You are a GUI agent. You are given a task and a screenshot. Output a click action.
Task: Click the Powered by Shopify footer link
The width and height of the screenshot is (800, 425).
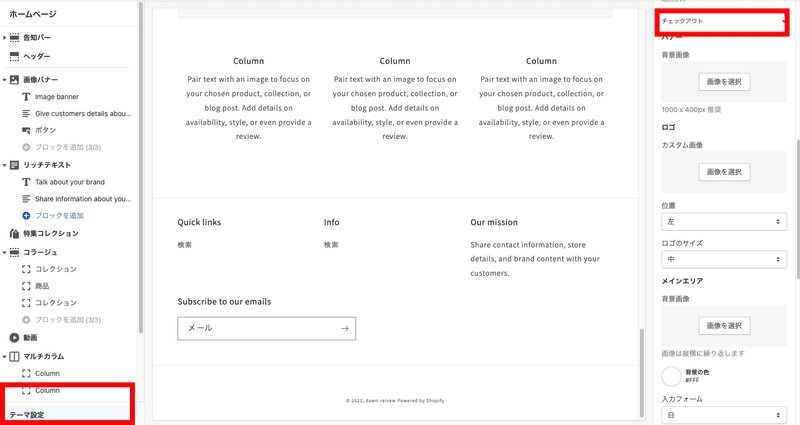click(421, 401)
